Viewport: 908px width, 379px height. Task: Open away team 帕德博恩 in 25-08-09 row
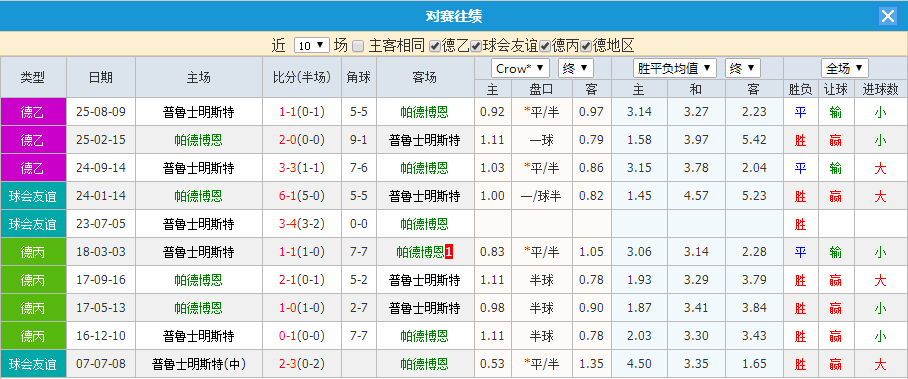point(424,112)
